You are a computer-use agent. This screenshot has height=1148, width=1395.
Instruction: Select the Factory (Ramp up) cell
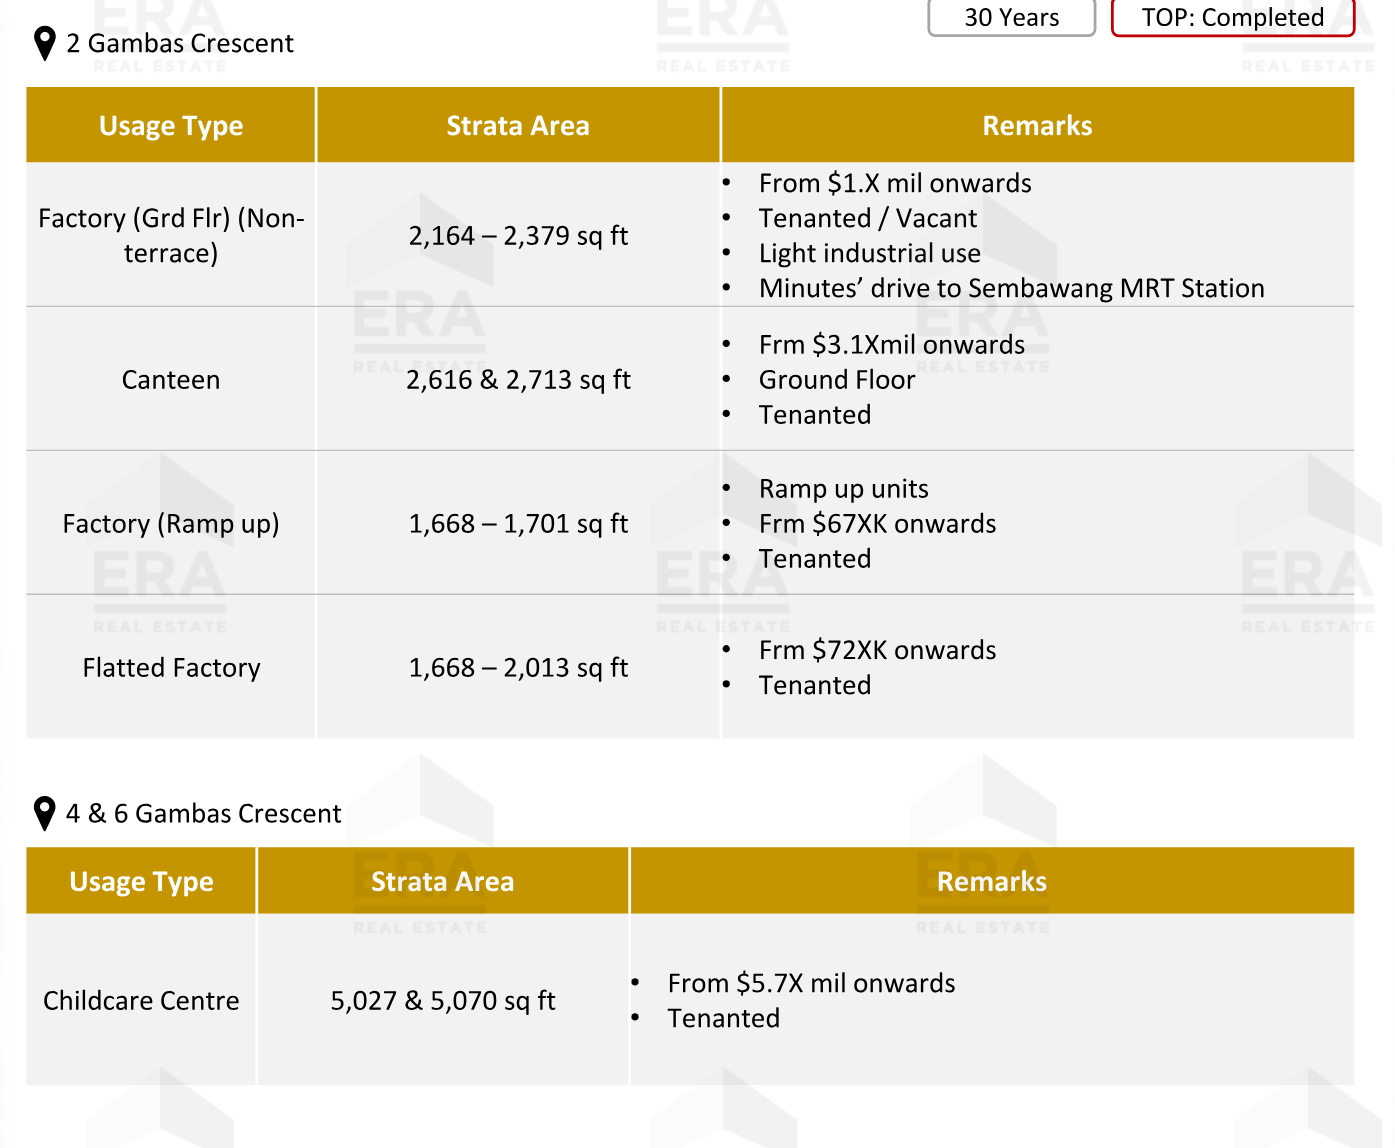tap(171, 524)
